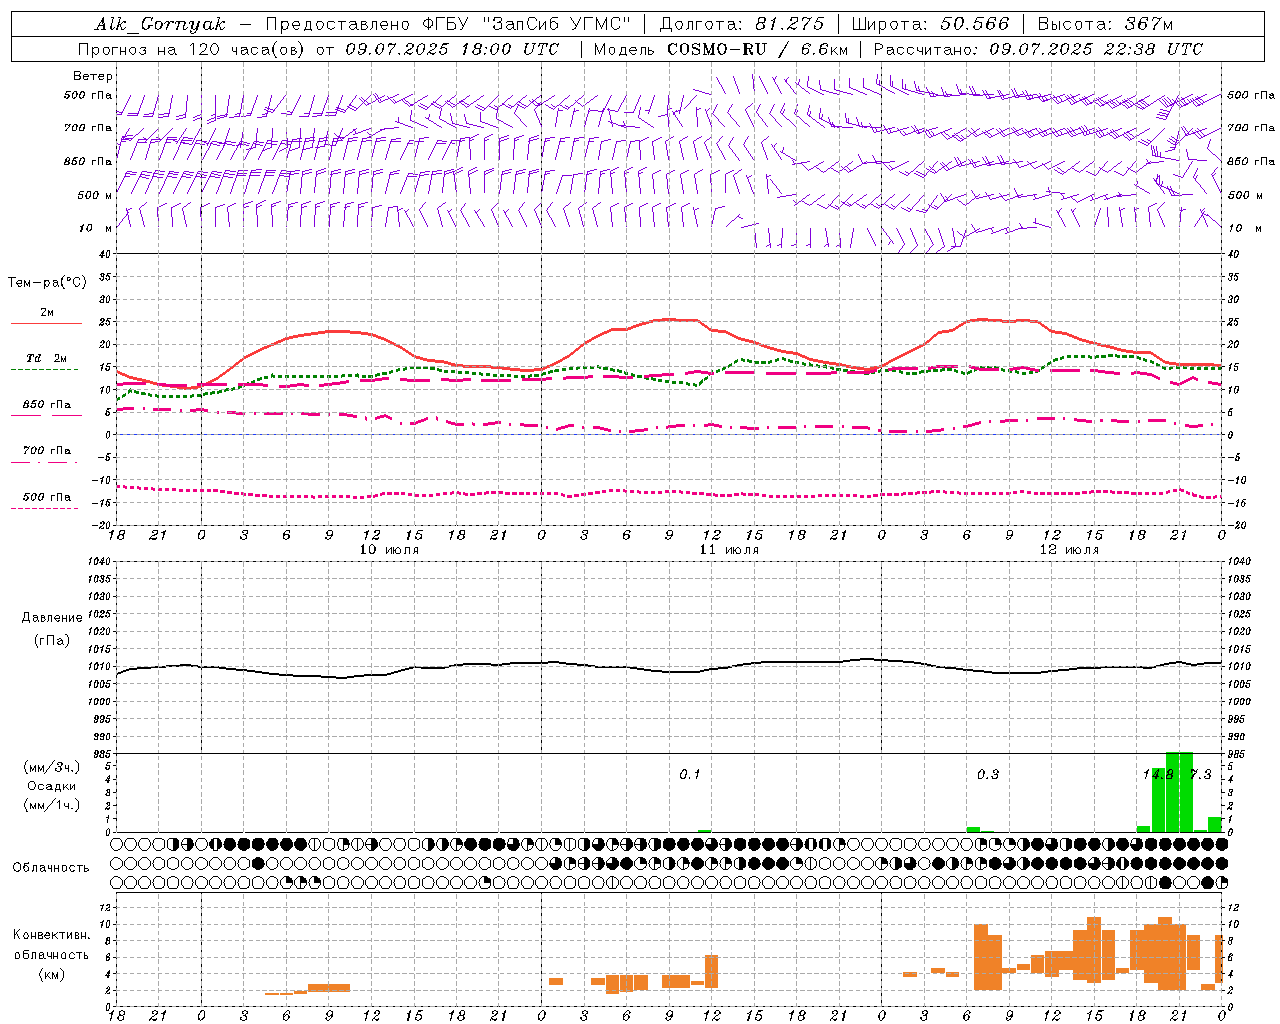Click the 2м temperature legend entry

47,313
